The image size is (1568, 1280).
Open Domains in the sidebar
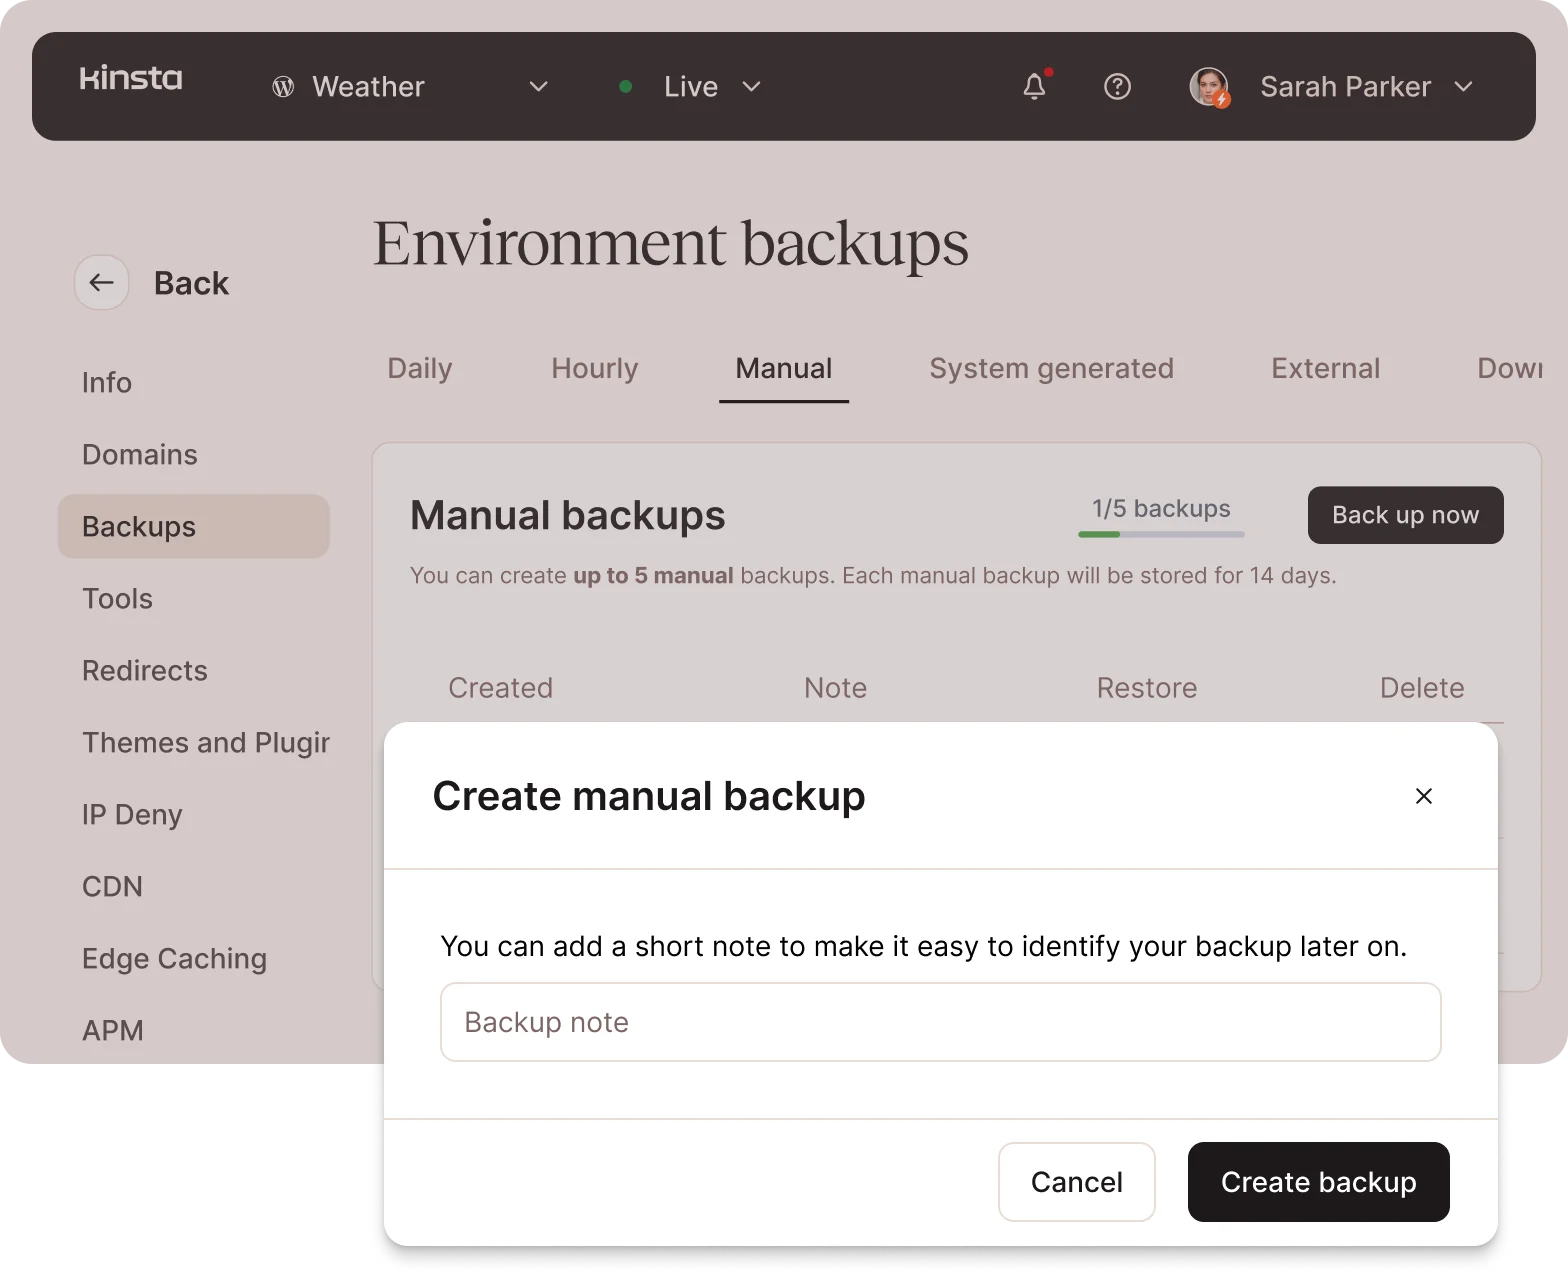tap(140, 455)
